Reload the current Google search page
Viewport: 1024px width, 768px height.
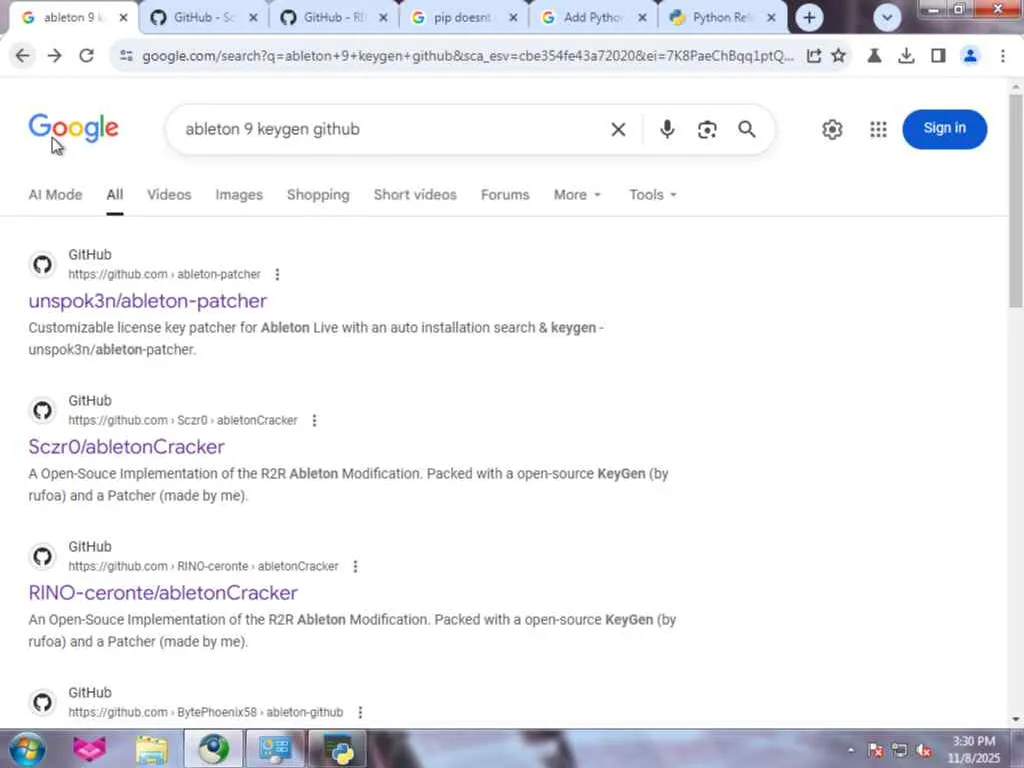click(x=86, y=56)
